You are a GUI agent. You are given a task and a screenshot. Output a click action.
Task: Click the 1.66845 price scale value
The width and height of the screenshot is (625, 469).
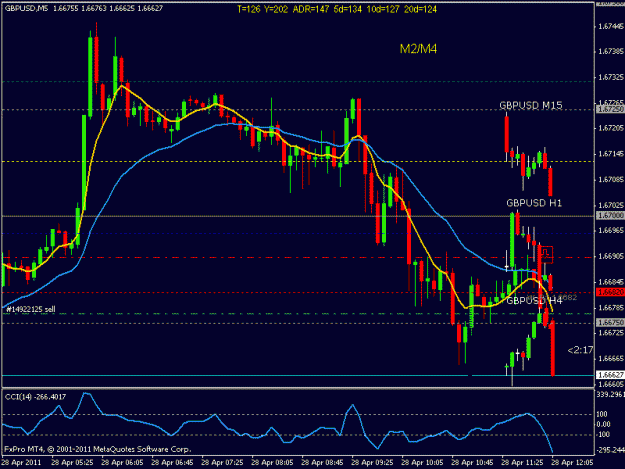[x=611, y=282]
